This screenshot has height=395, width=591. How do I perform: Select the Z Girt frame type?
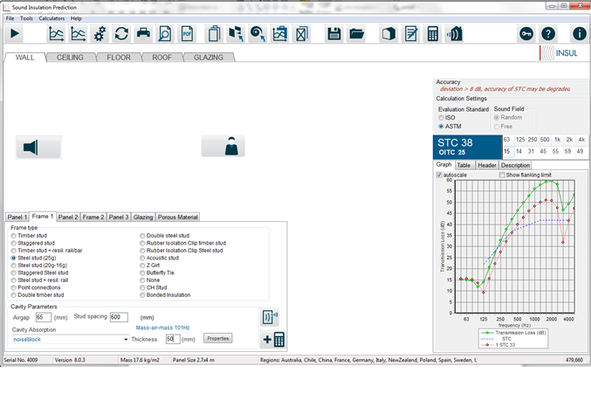(142, 266)
